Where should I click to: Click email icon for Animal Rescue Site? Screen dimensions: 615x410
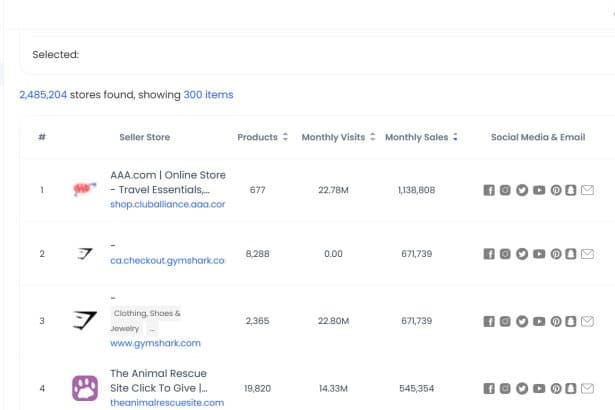[587, 388]
